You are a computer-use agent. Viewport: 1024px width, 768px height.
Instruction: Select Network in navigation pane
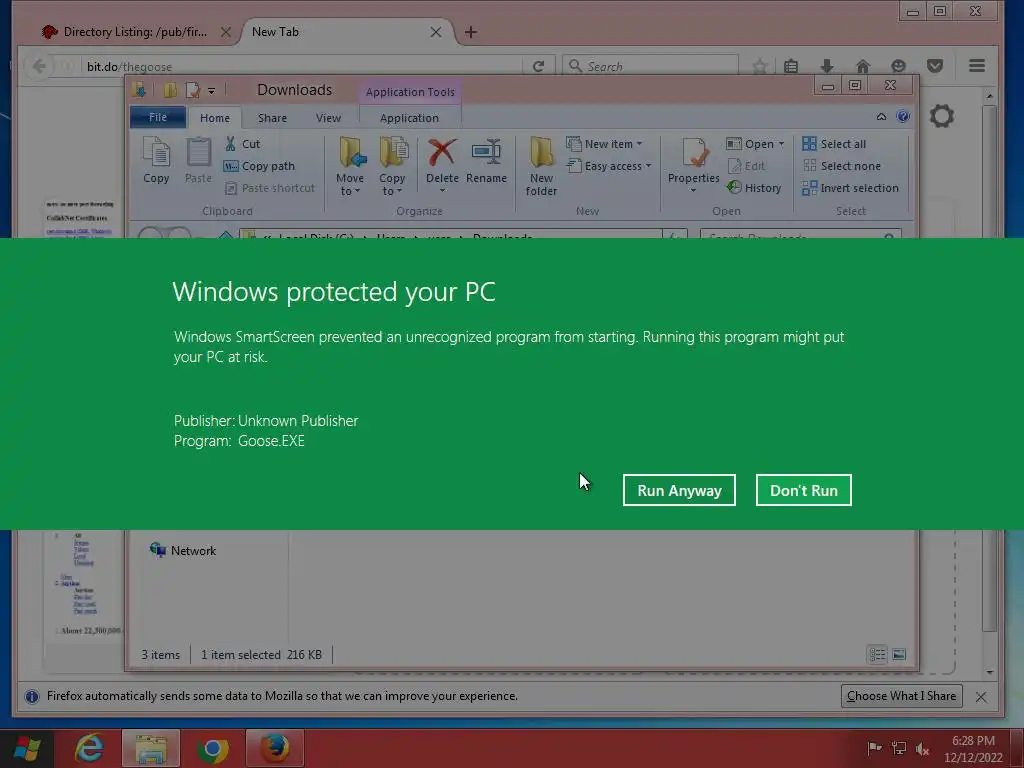tap(183, 551)
